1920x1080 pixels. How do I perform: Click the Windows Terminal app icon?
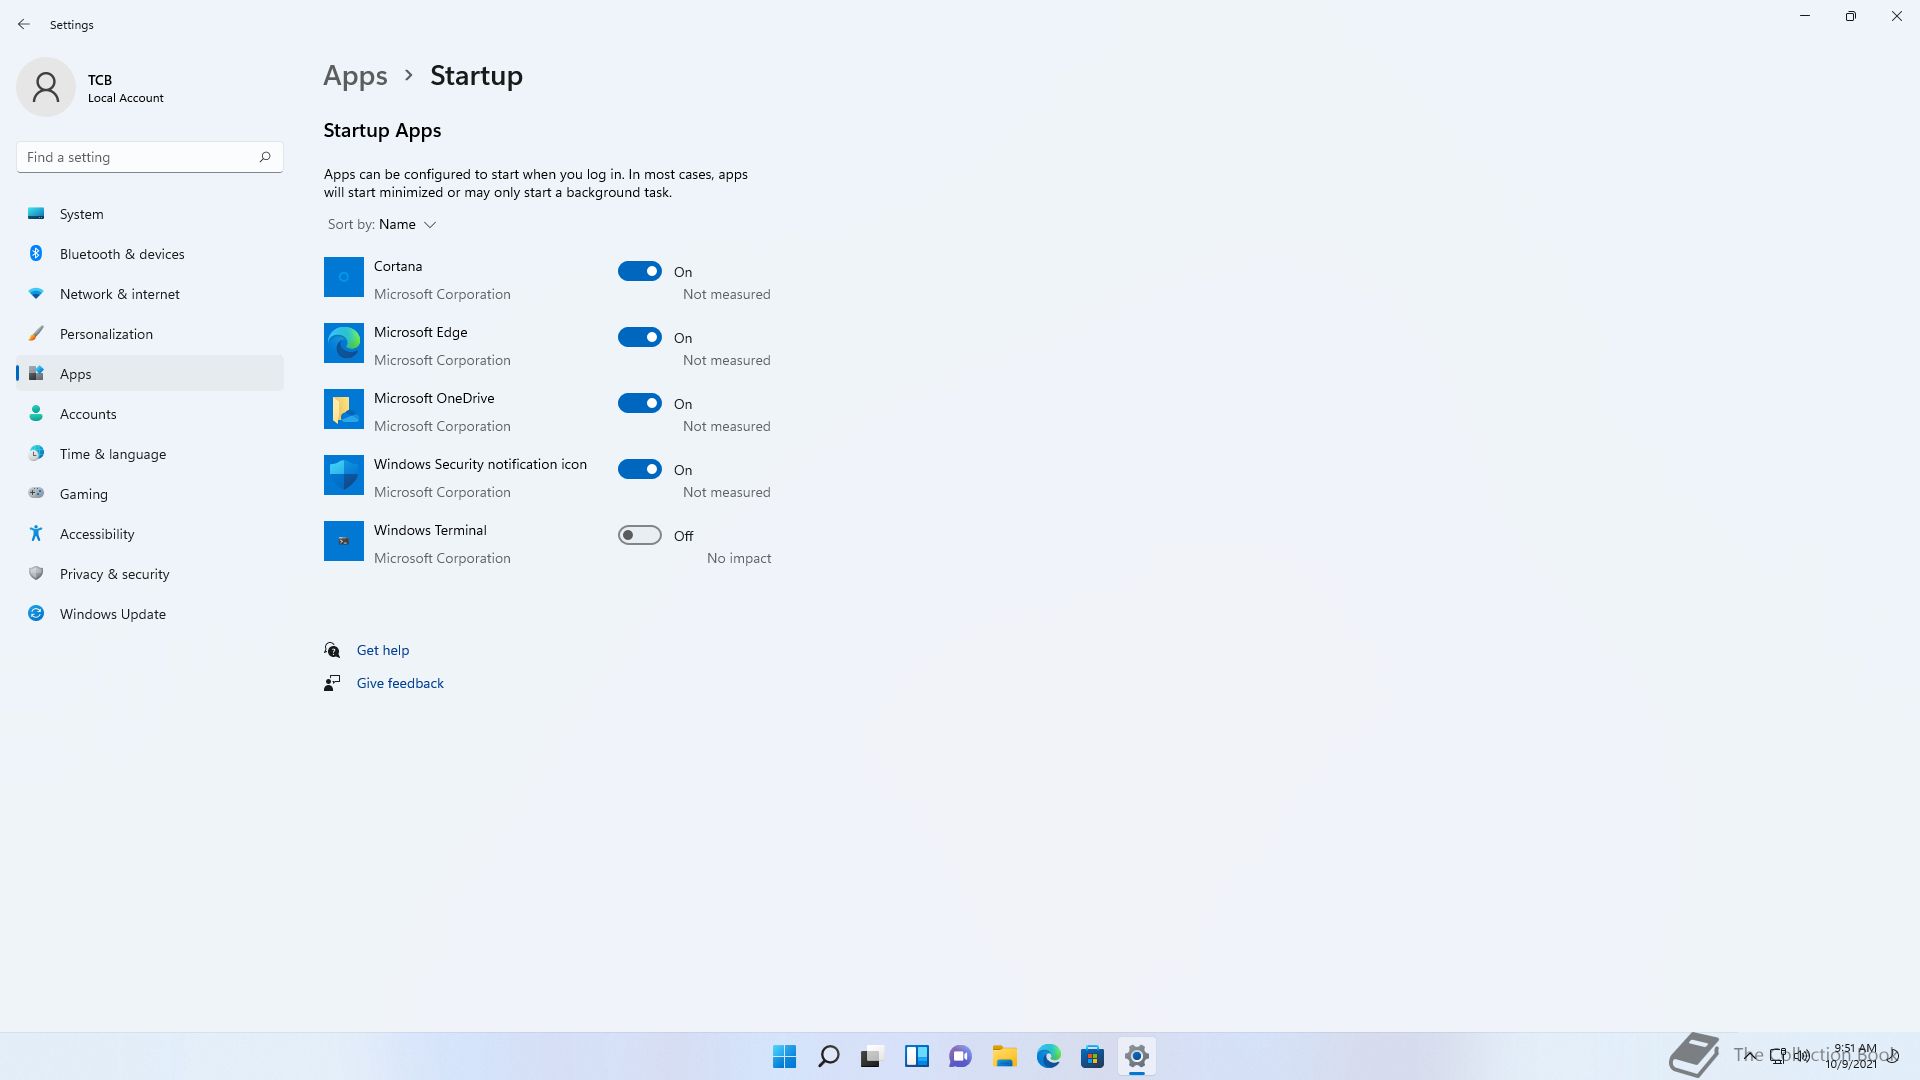click(343, 541)
